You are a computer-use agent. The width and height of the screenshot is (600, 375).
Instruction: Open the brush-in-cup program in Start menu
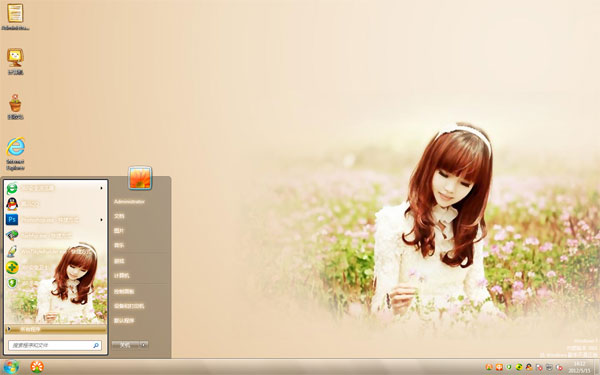12,251
